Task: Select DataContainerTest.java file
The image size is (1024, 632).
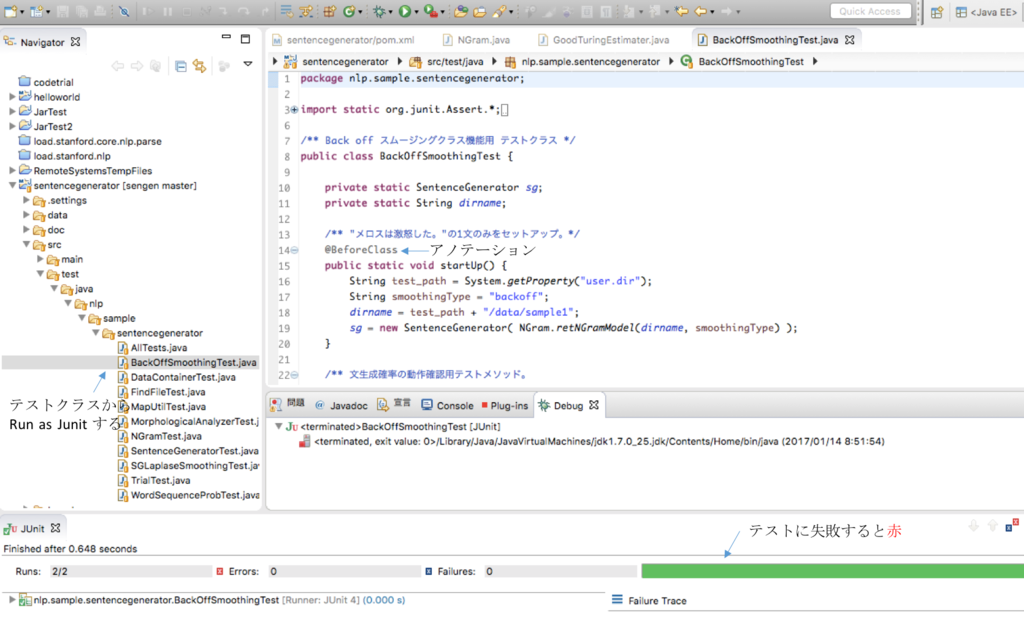Action: (183, 377)
